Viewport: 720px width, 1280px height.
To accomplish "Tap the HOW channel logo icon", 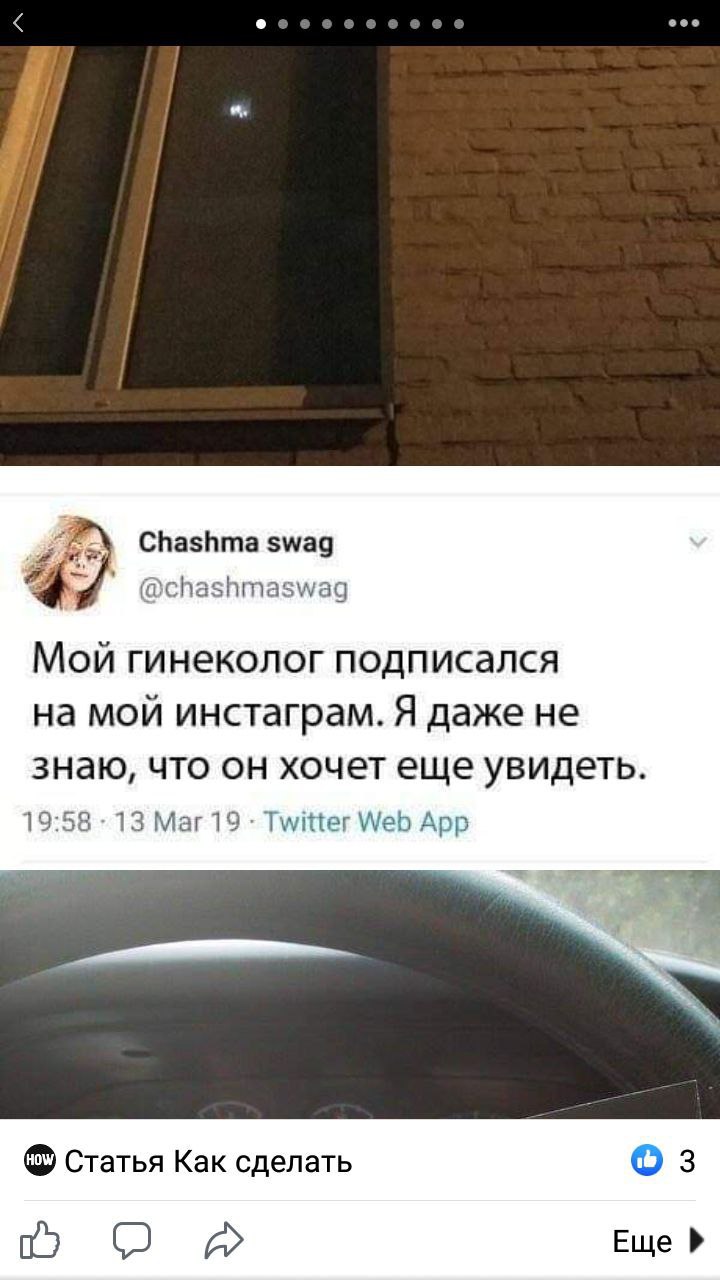I will click(39, 1162).
